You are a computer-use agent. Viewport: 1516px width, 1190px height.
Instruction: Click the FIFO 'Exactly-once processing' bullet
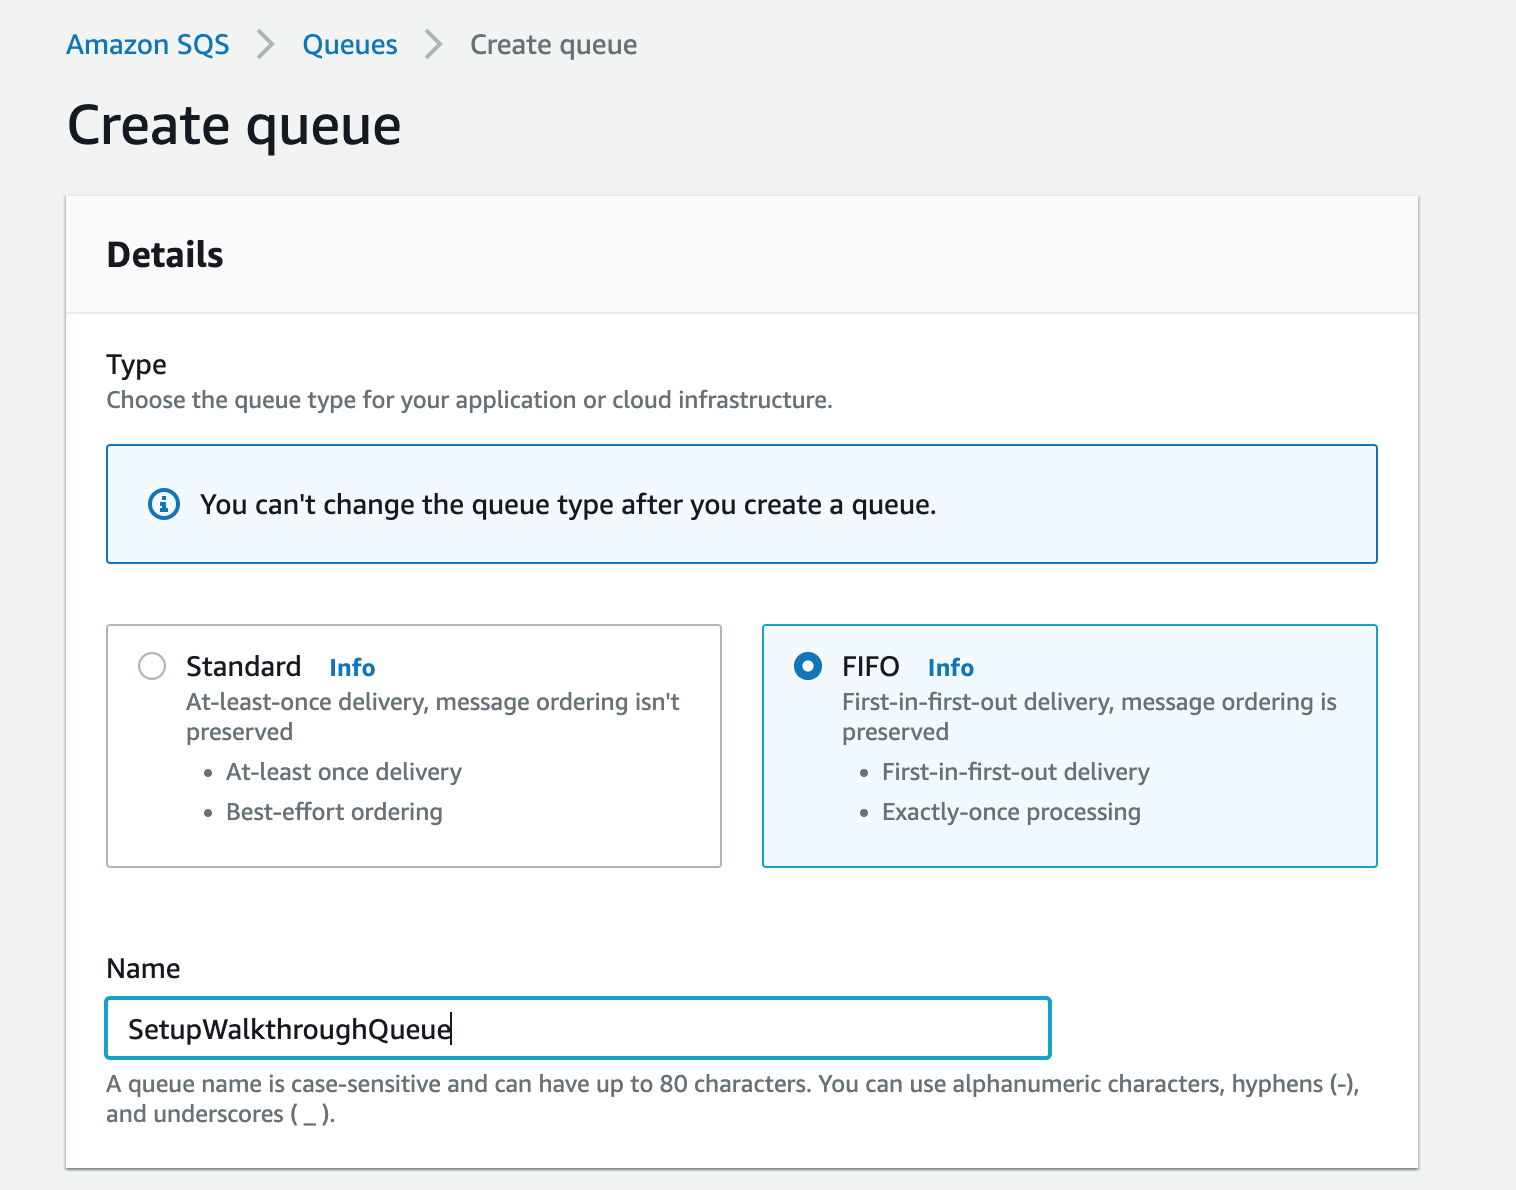1010,812
